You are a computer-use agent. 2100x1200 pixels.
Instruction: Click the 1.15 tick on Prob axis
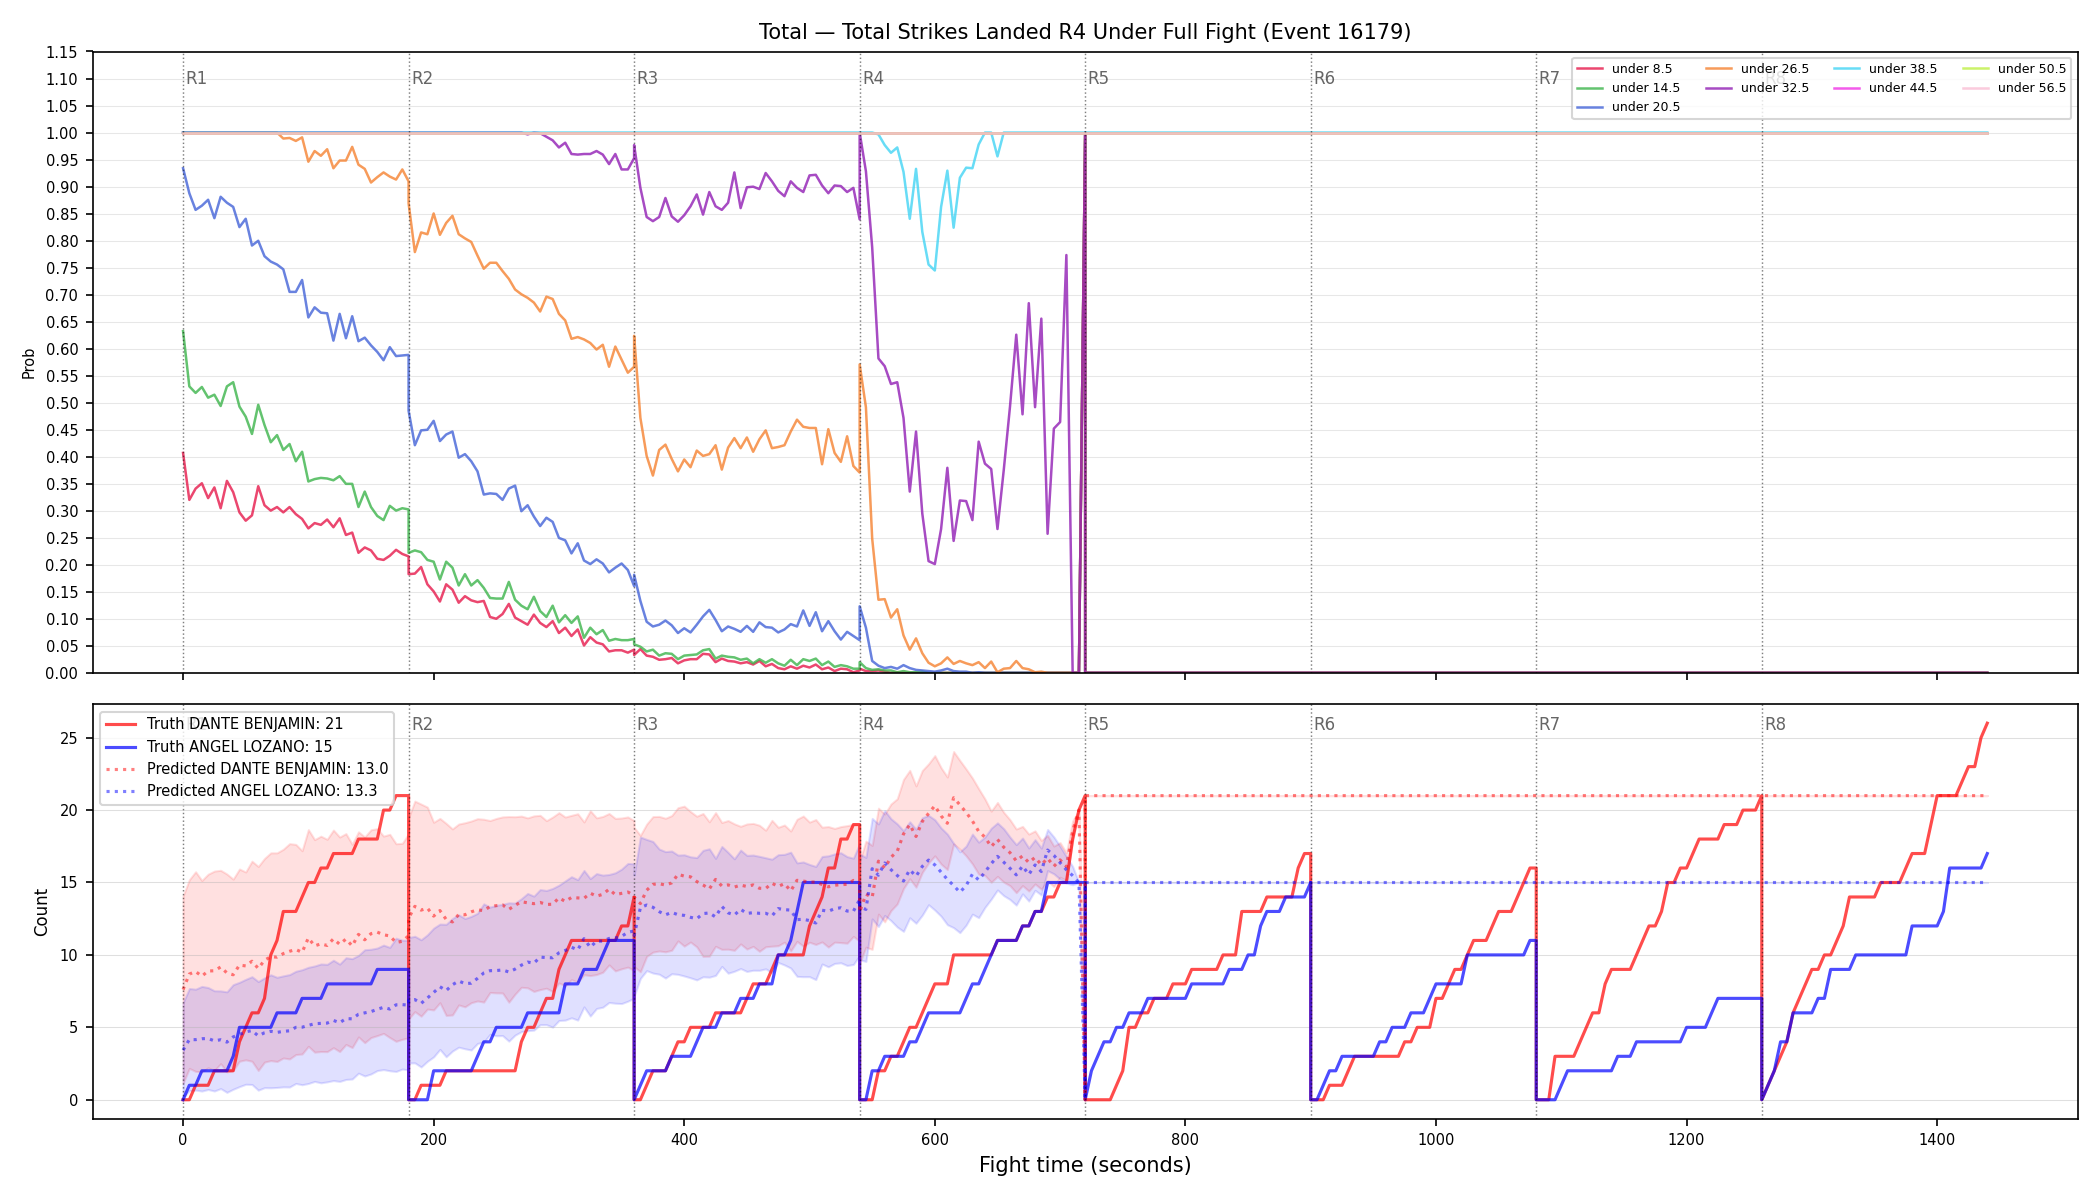[x=62, y=52]
